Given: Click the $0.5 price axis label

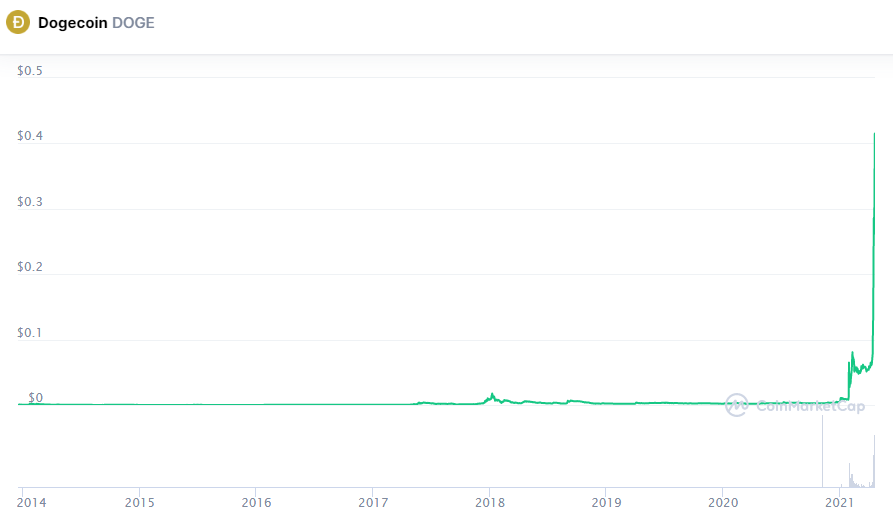Looking at the screenshot, I should [x=31, y=71].
